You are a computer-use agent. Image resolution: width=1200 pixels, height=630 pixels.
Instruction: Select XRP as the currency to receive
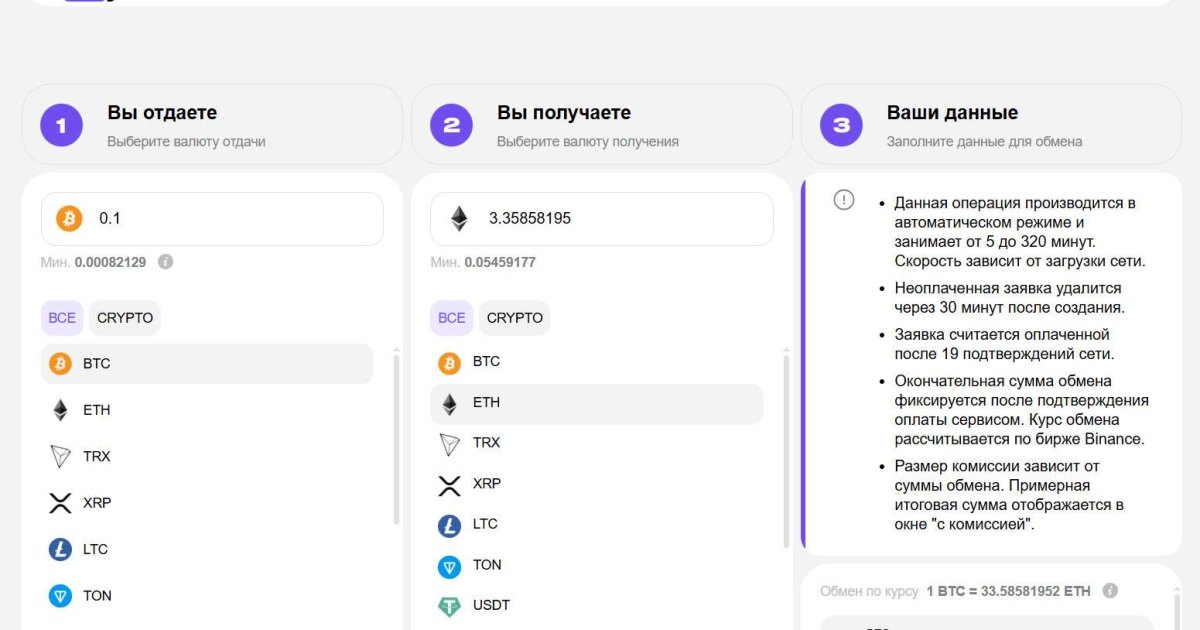coord(597,484)
